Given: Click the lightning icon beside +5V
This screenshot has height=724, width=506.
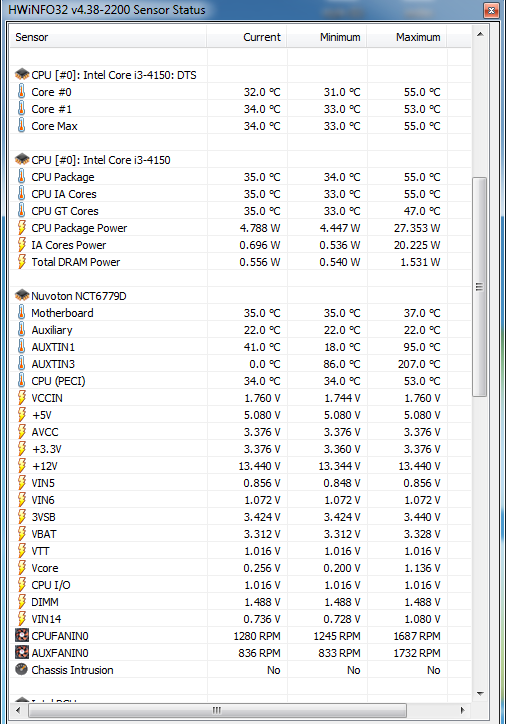Looking at the screenshot, I should click(22, 415).
